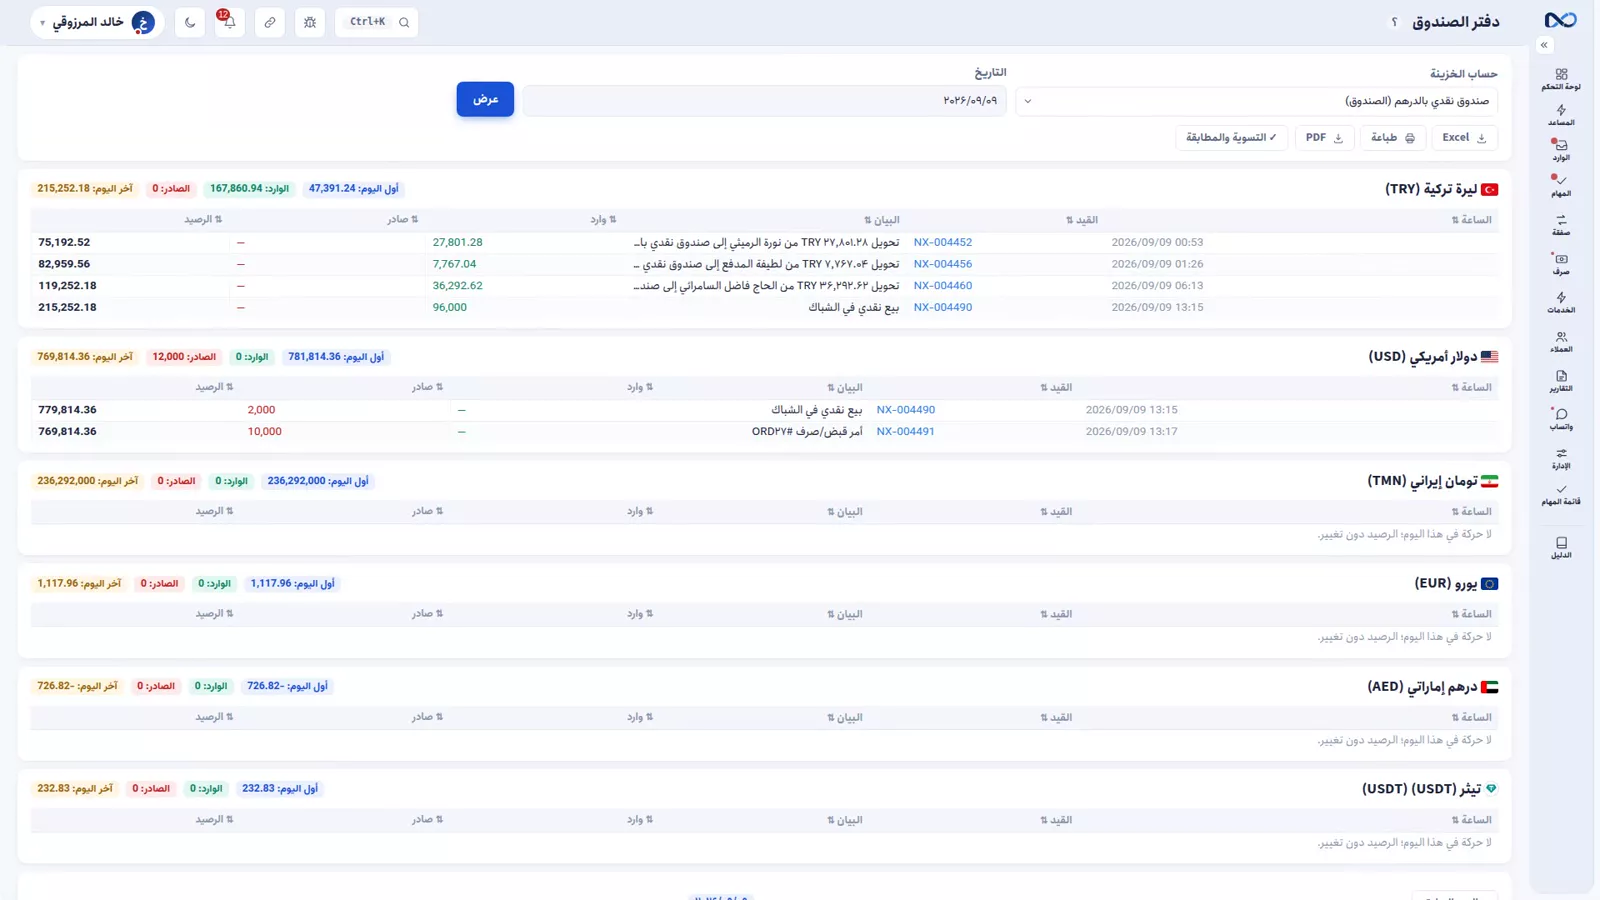This screenshot has width=1600, height=900.
Task: Click the infinity logo at the top of the sidebar
Action: pyautogui.click(x=1560, y=20)
